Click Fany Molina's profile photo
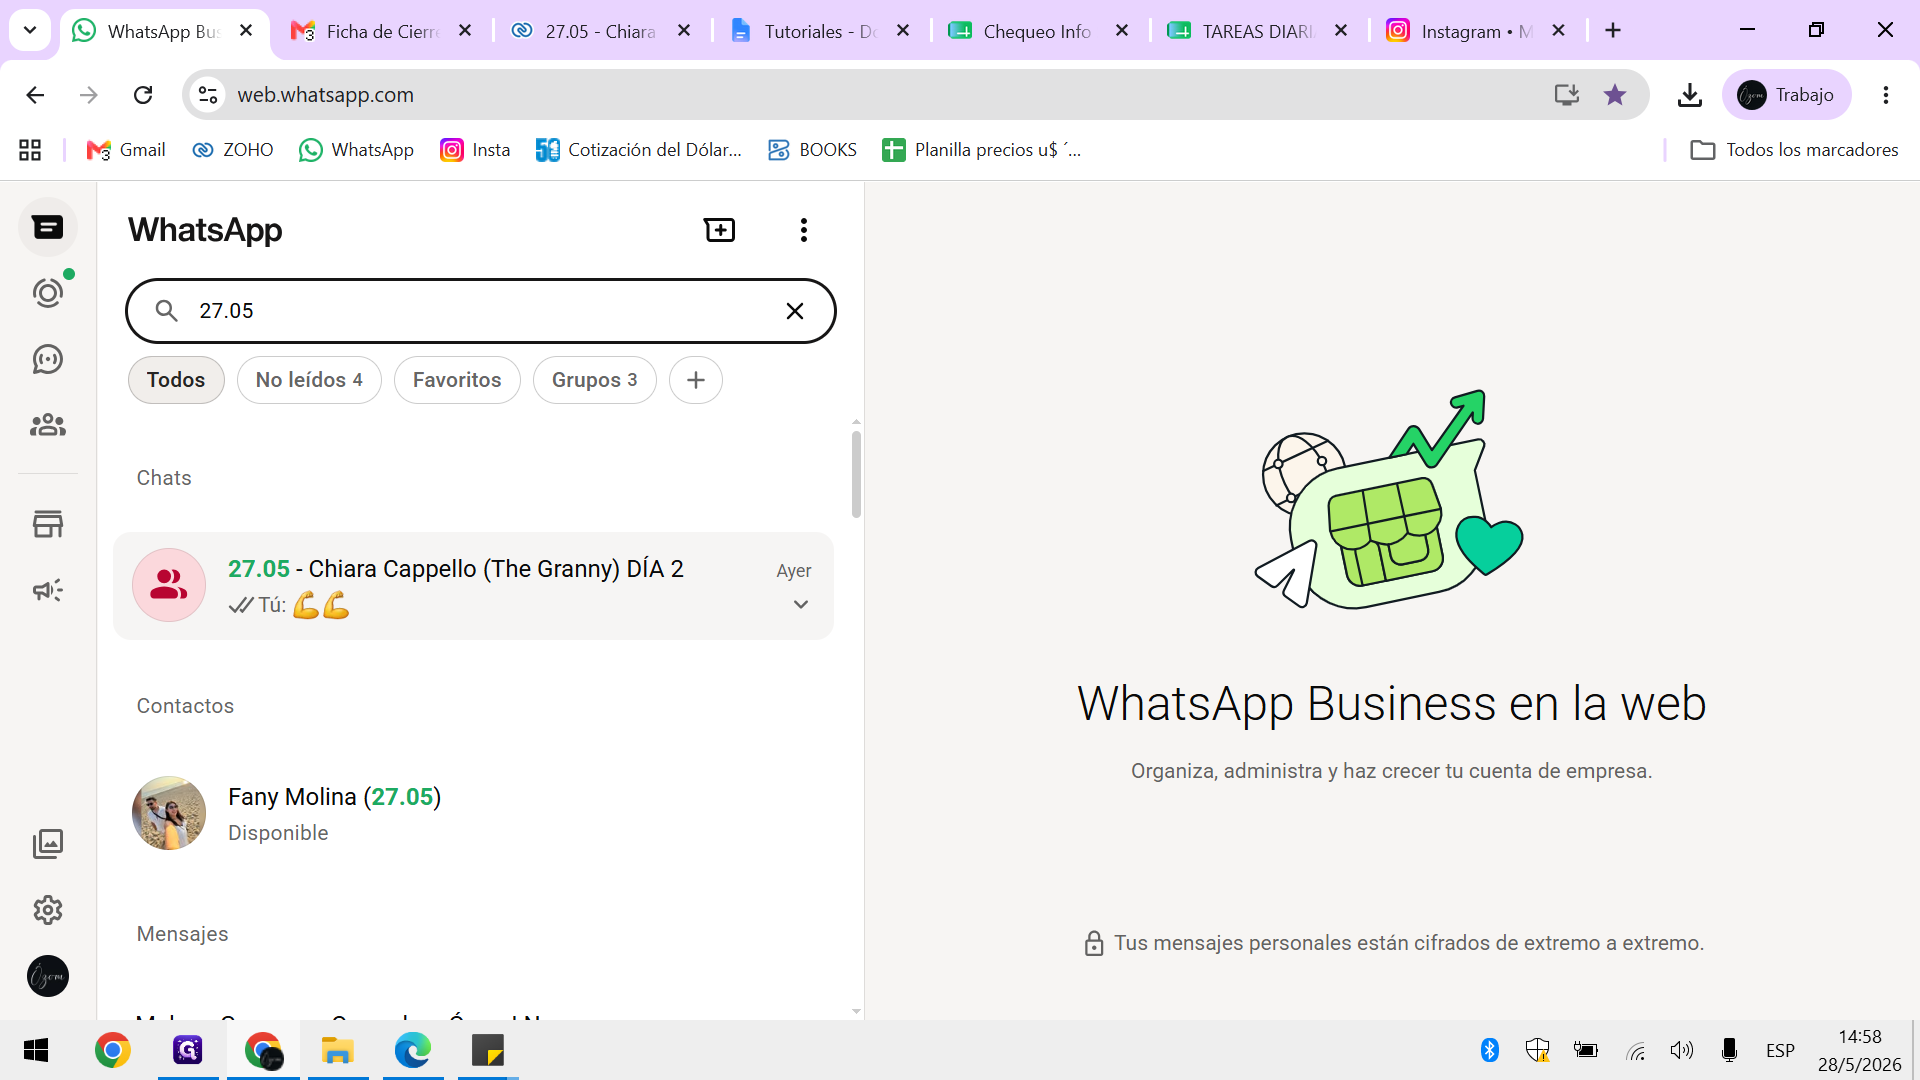Screen dimensions: 1920x1080 pos(169,814)
